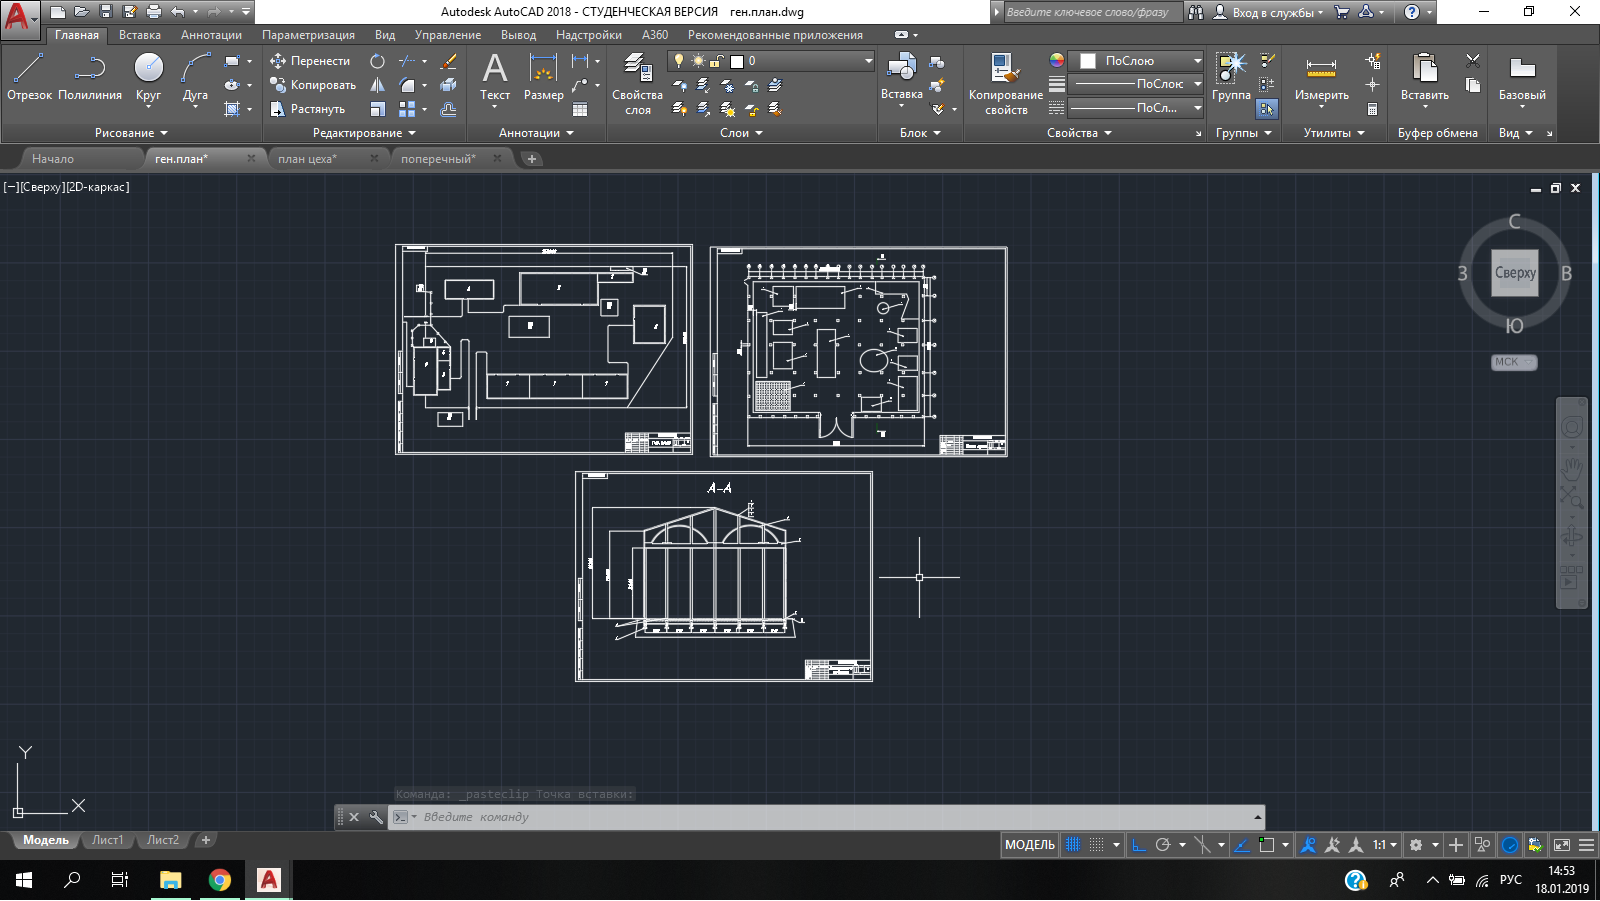Open the ПоСл... linetype dropdown
This screenshot has height=901, width=1600.
tap(1136, 108)
